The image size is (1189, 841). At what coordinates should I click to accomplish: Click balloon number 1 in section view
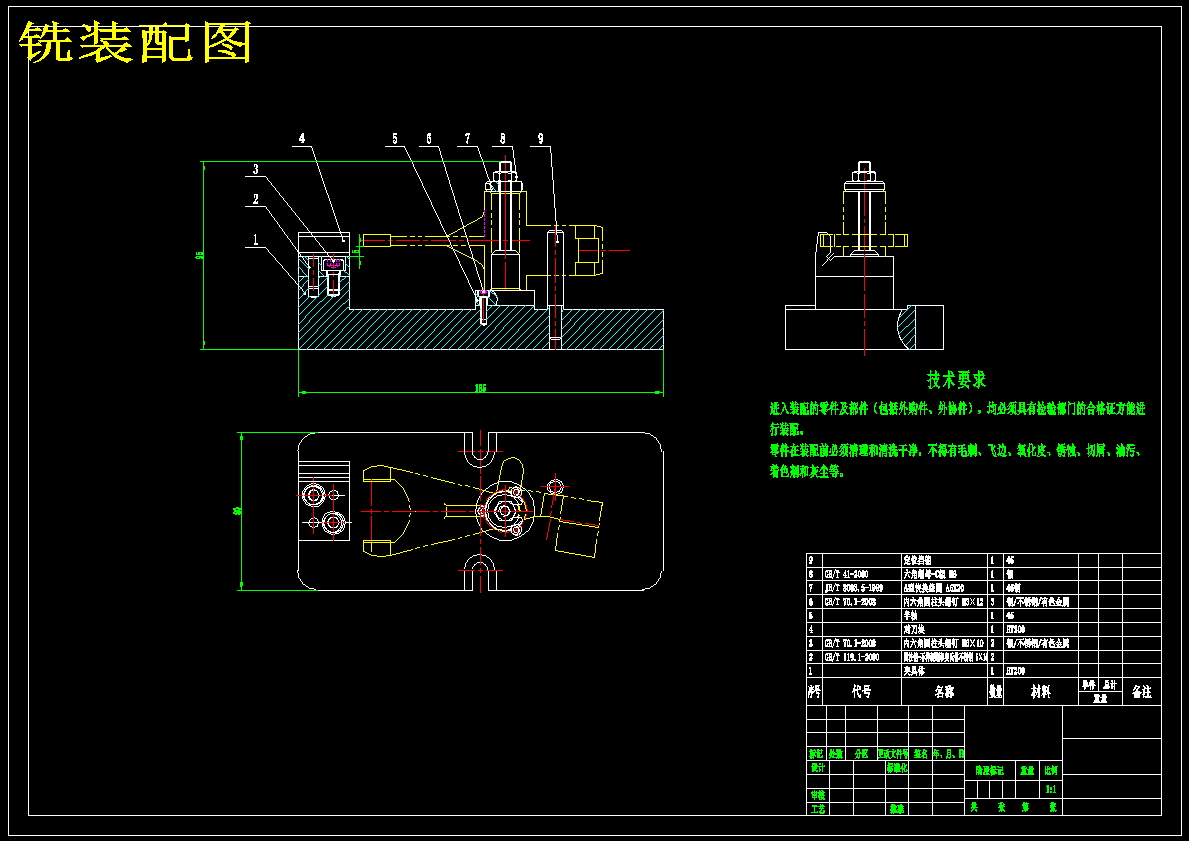click(256, 240)
